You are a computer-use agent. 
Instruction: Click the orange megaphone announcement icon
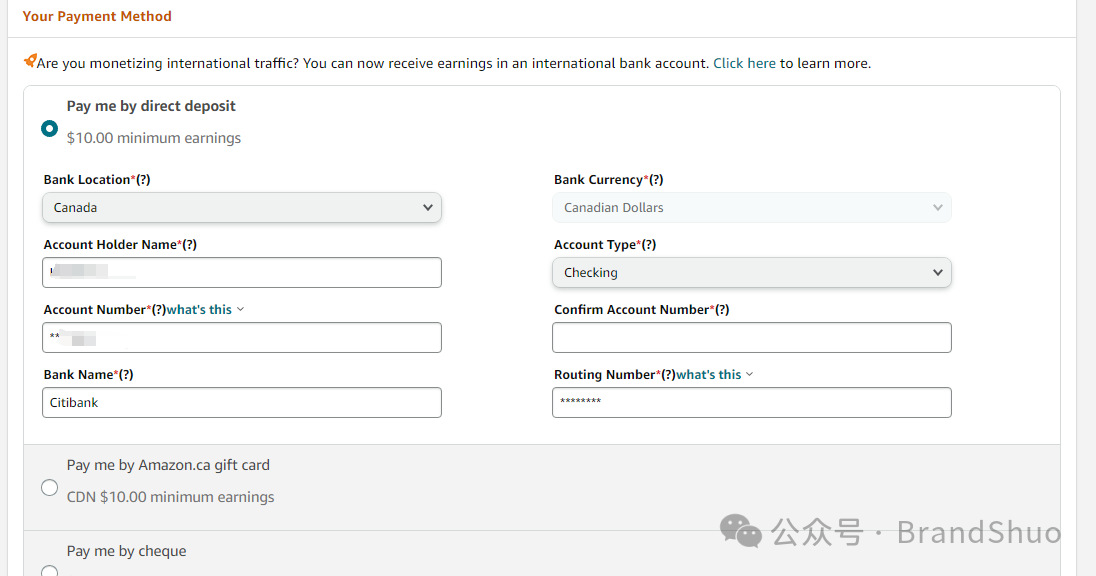(30, 62)
